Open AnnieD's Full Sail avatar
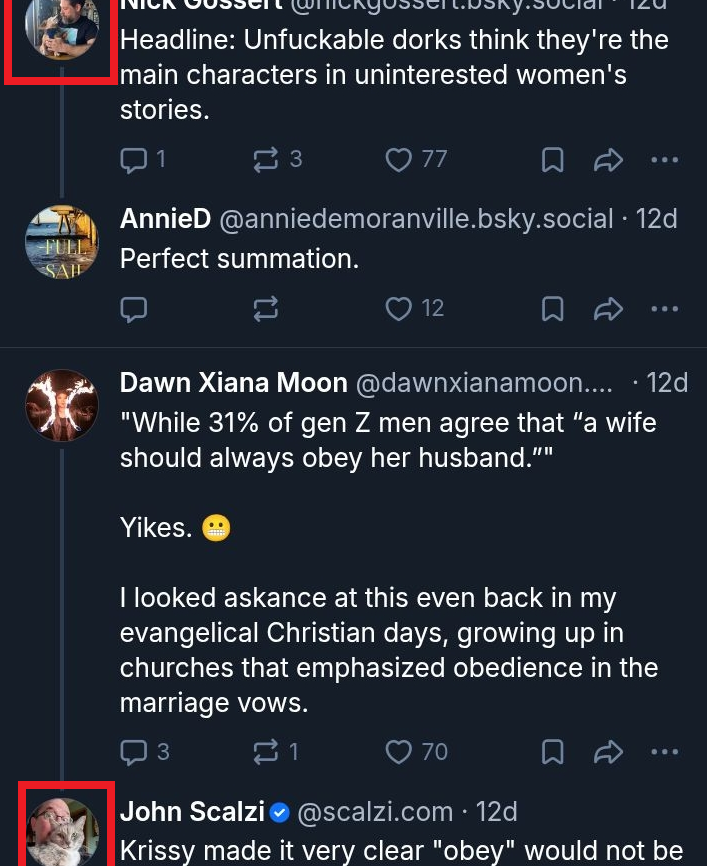 62,242
